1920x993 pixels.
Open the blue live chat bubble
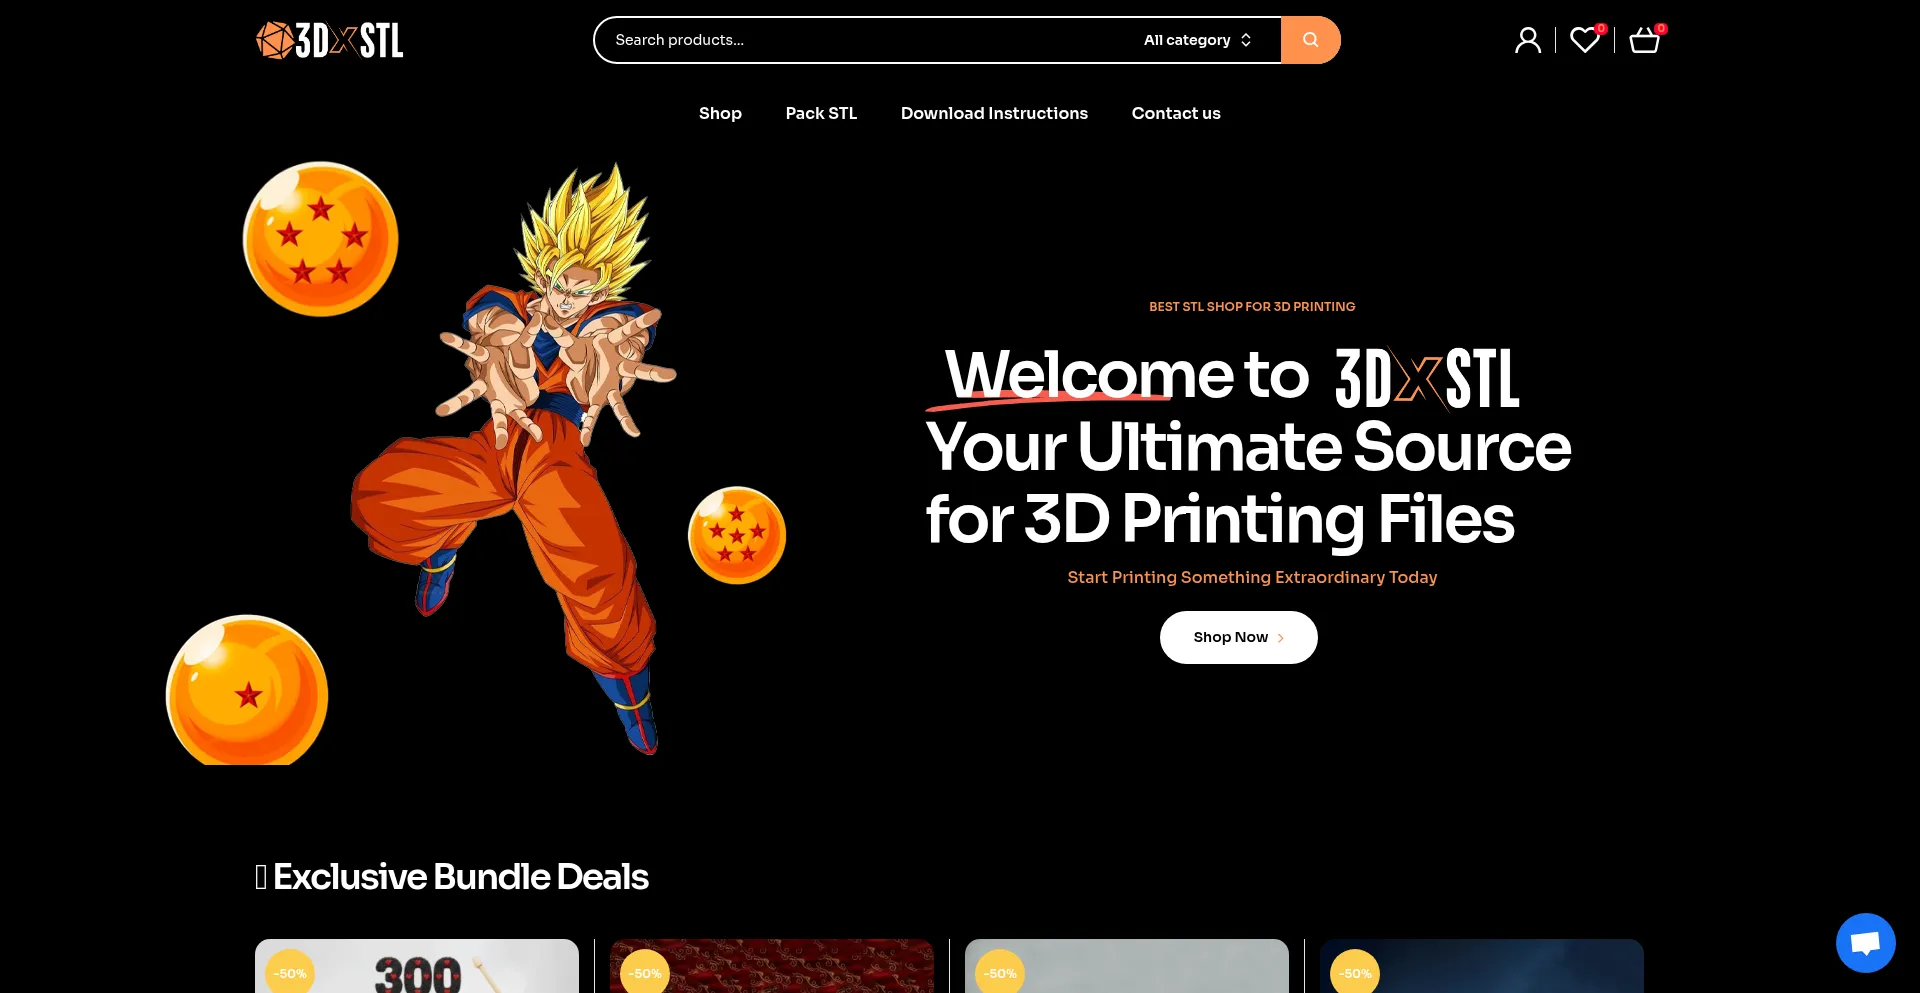coord(1865,942)
